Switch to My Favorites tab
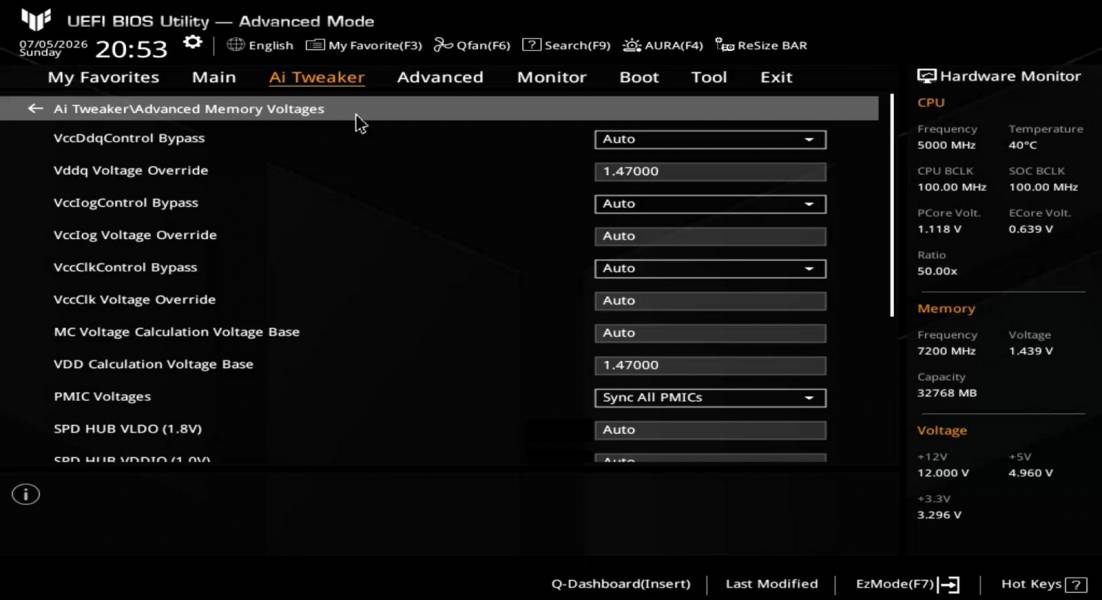The height and width of the screenshot is (600, 1102). pos(103,77)
